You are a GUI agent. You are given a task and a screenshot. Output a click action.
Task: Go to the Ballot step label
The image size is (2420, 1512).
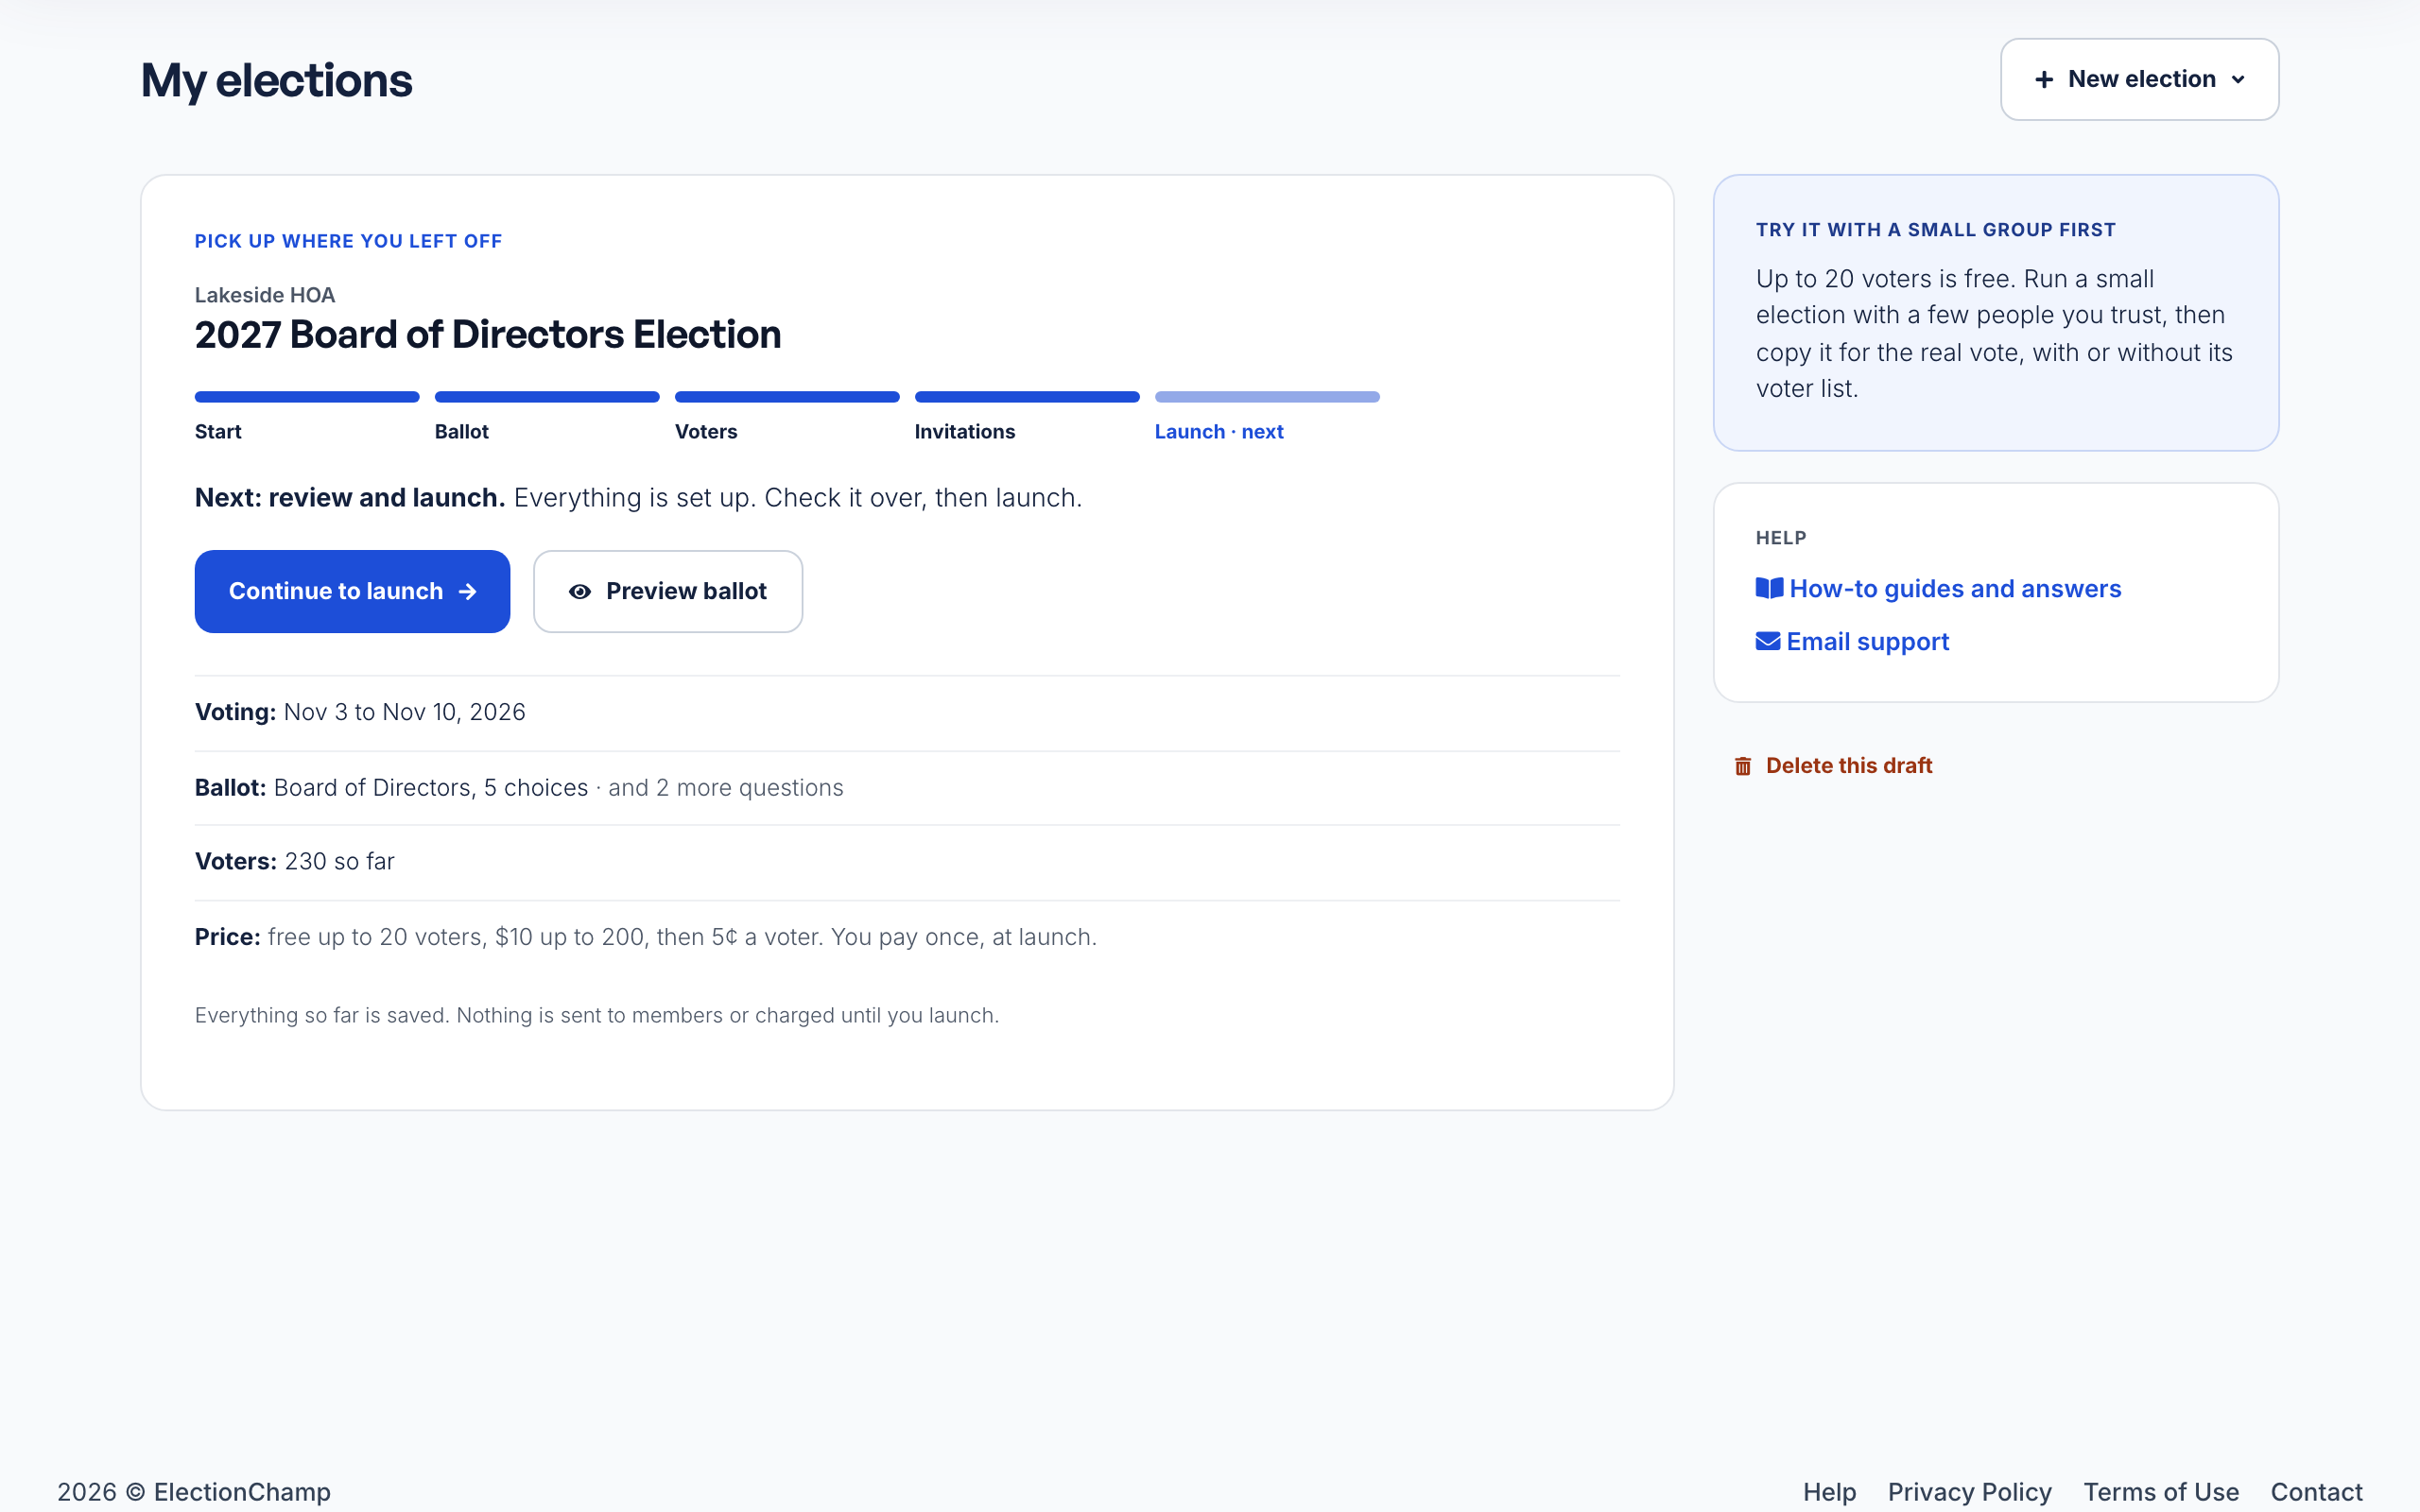[462, 431]
